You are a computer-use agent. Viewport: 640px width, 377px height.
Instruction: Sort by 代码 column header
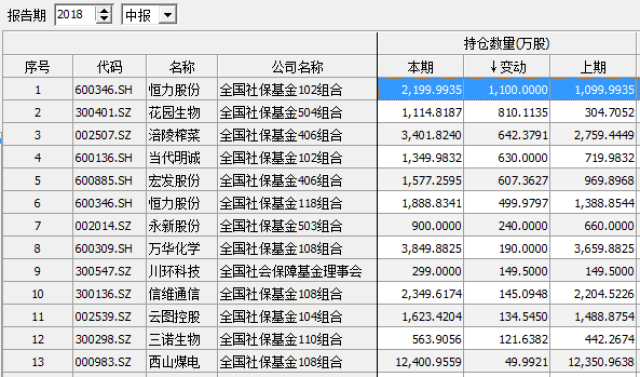[109, 67]
